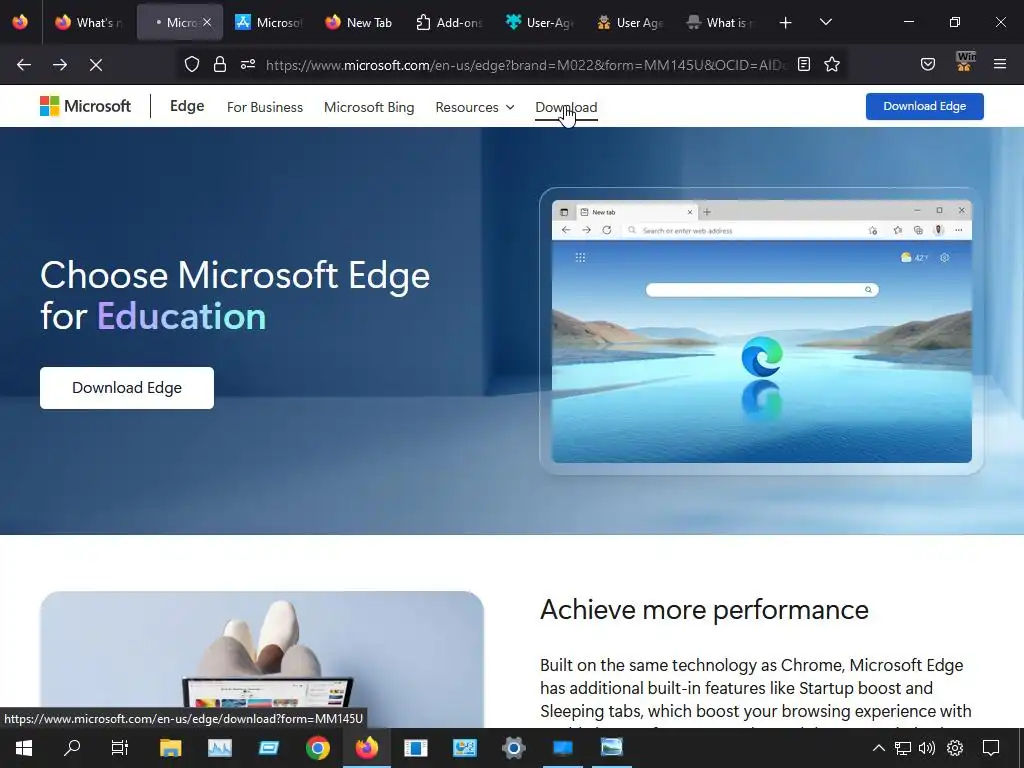Expand the list all tabs dropdown

(x=825, y=22)
